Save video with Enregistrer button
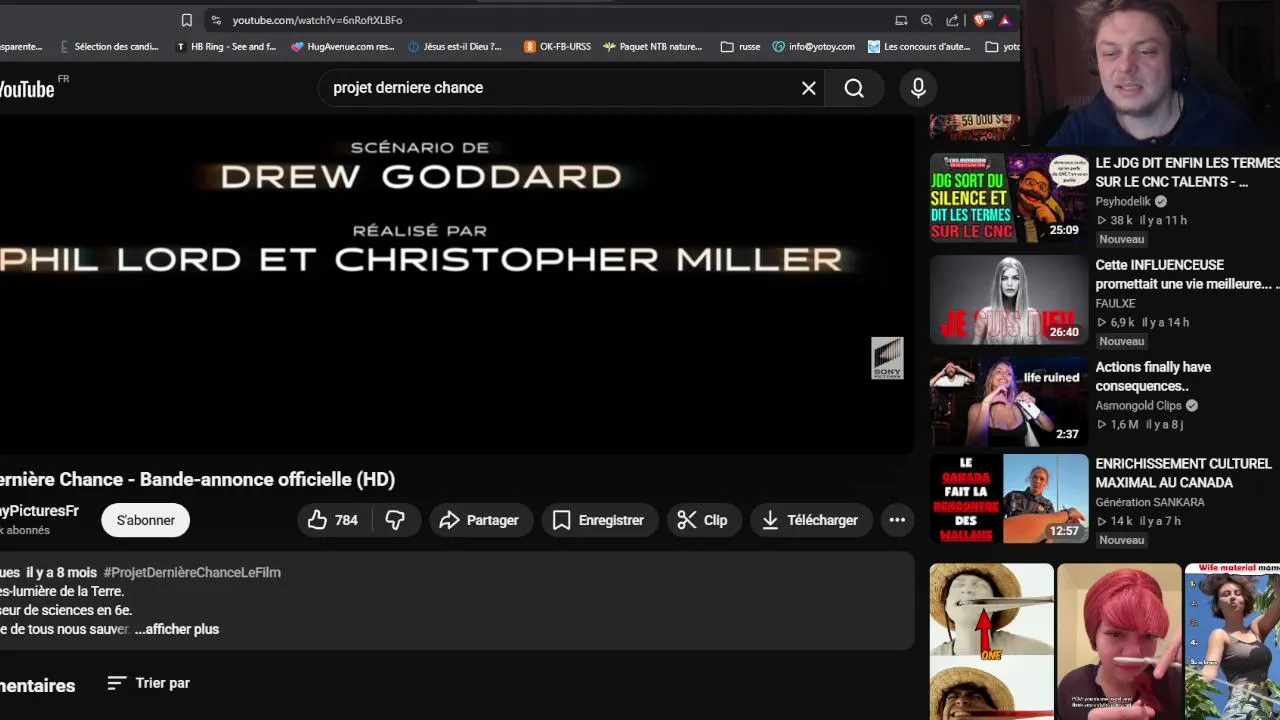 point(598,520)
